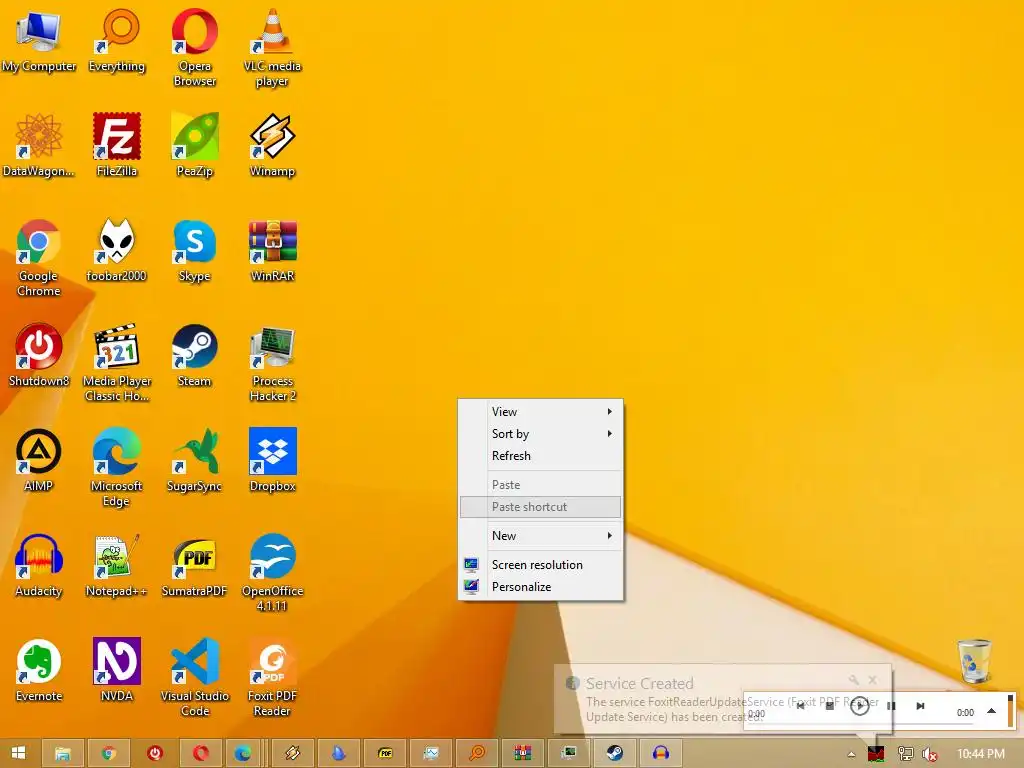
Task: Select the Notepad++ desktop shortcut
Action: pos(116,566)
